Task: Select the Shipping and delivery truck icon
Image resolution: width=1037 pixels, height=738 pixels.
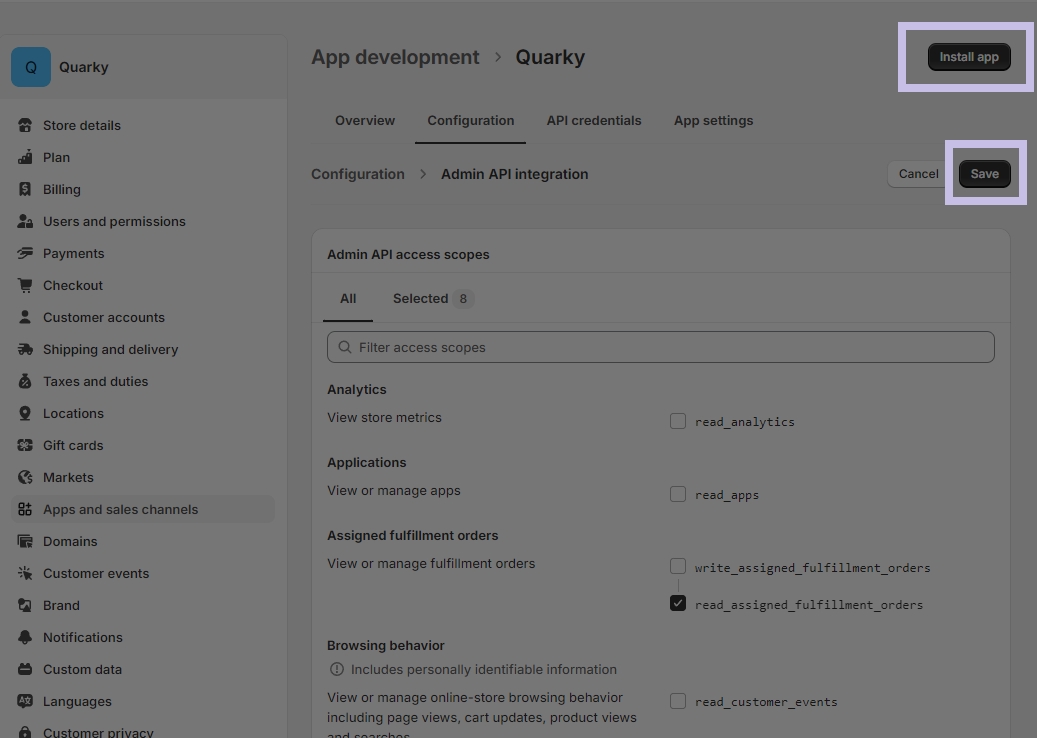Action: coord(25,349)
